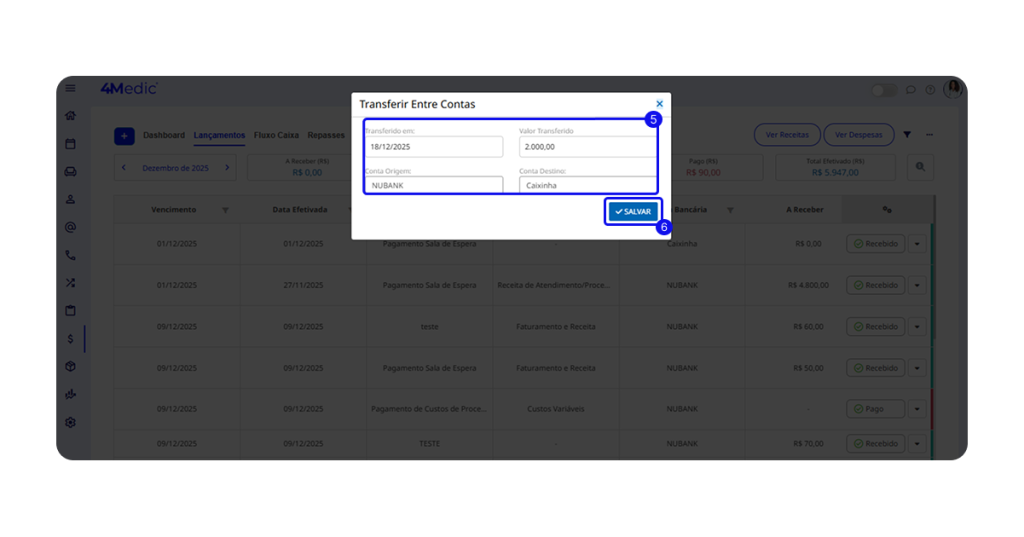Open the Conta Destino Caixinha dropdown
This screenshot has height=537, width=1024.
click(x=587, y=185)
